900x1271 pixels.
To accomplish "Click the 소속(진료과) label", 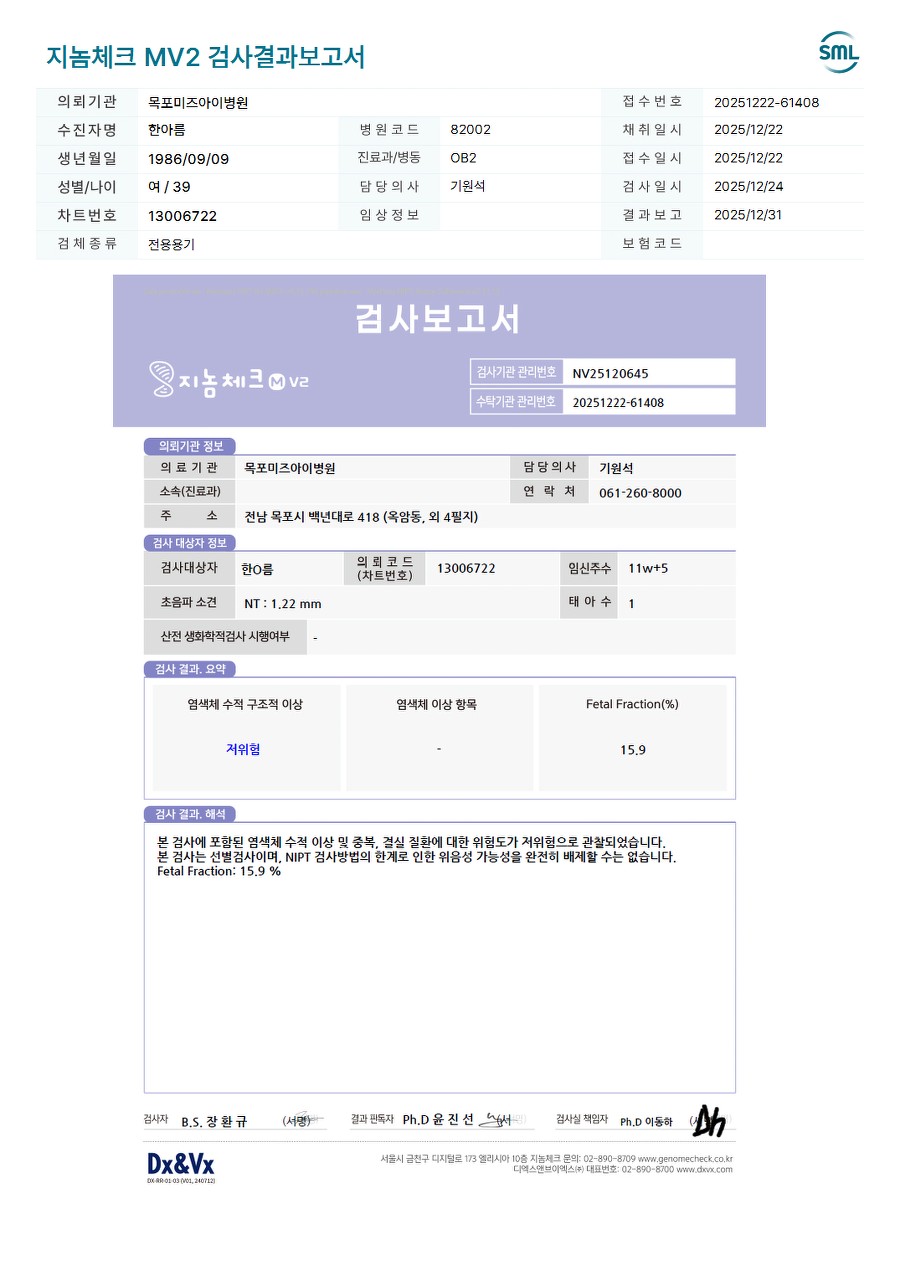I will (x=189, y=492).
